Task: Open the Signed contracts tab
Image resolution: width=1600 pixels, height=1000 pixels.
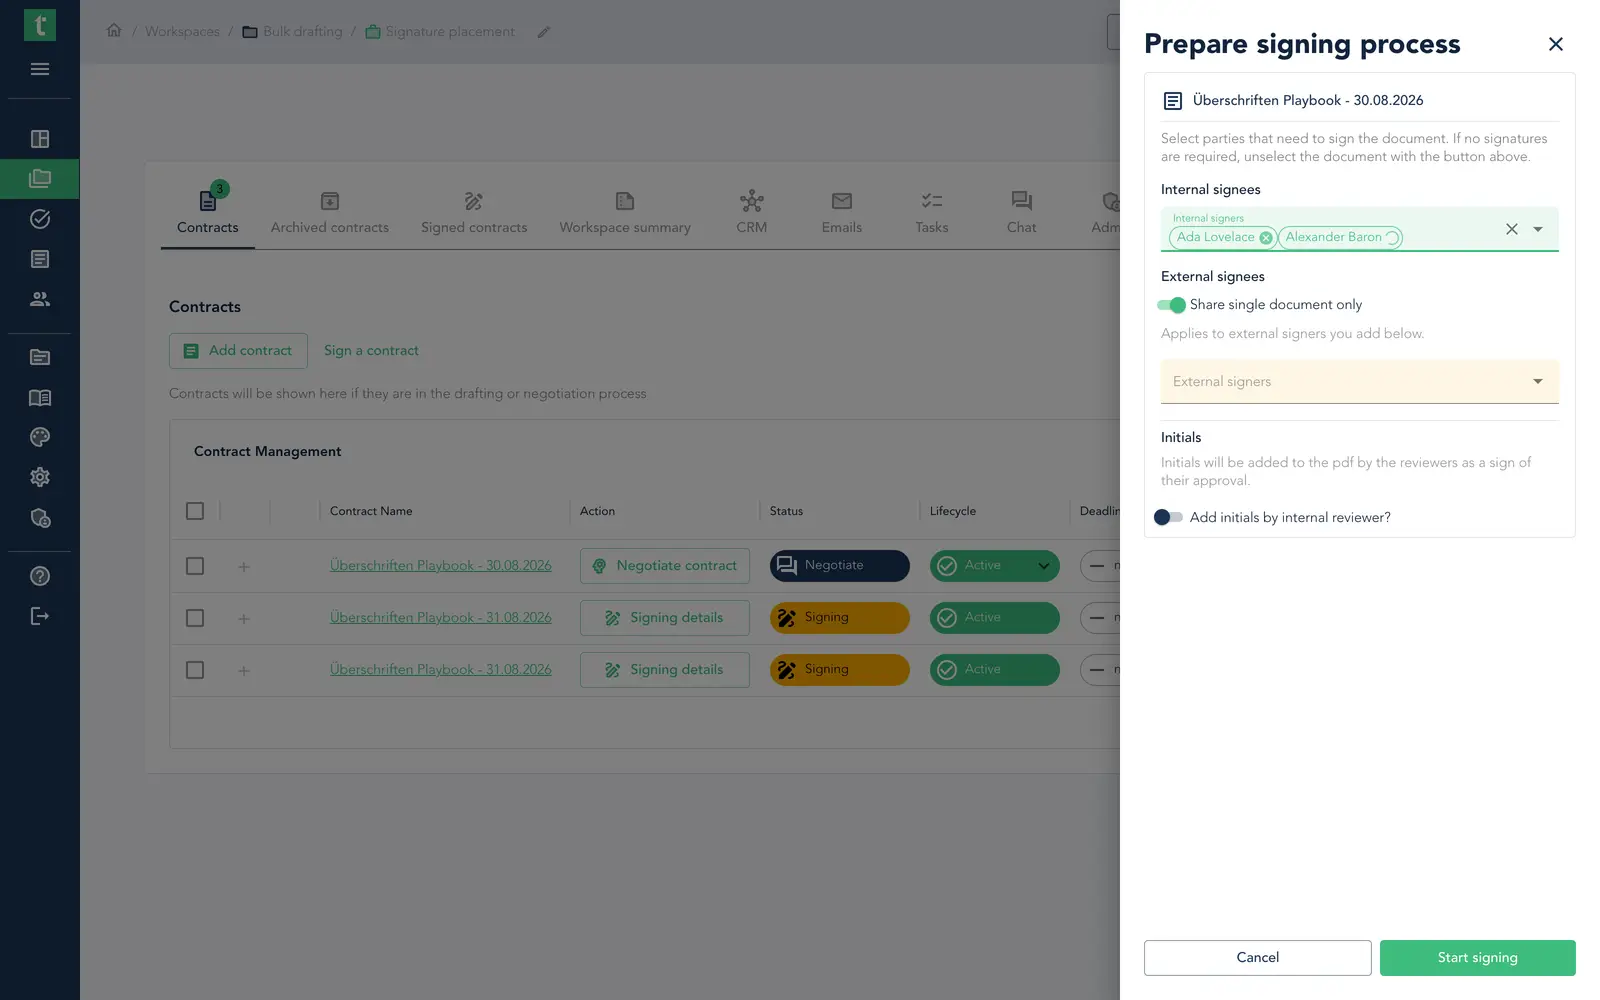Action: click(x=474, y=213)
